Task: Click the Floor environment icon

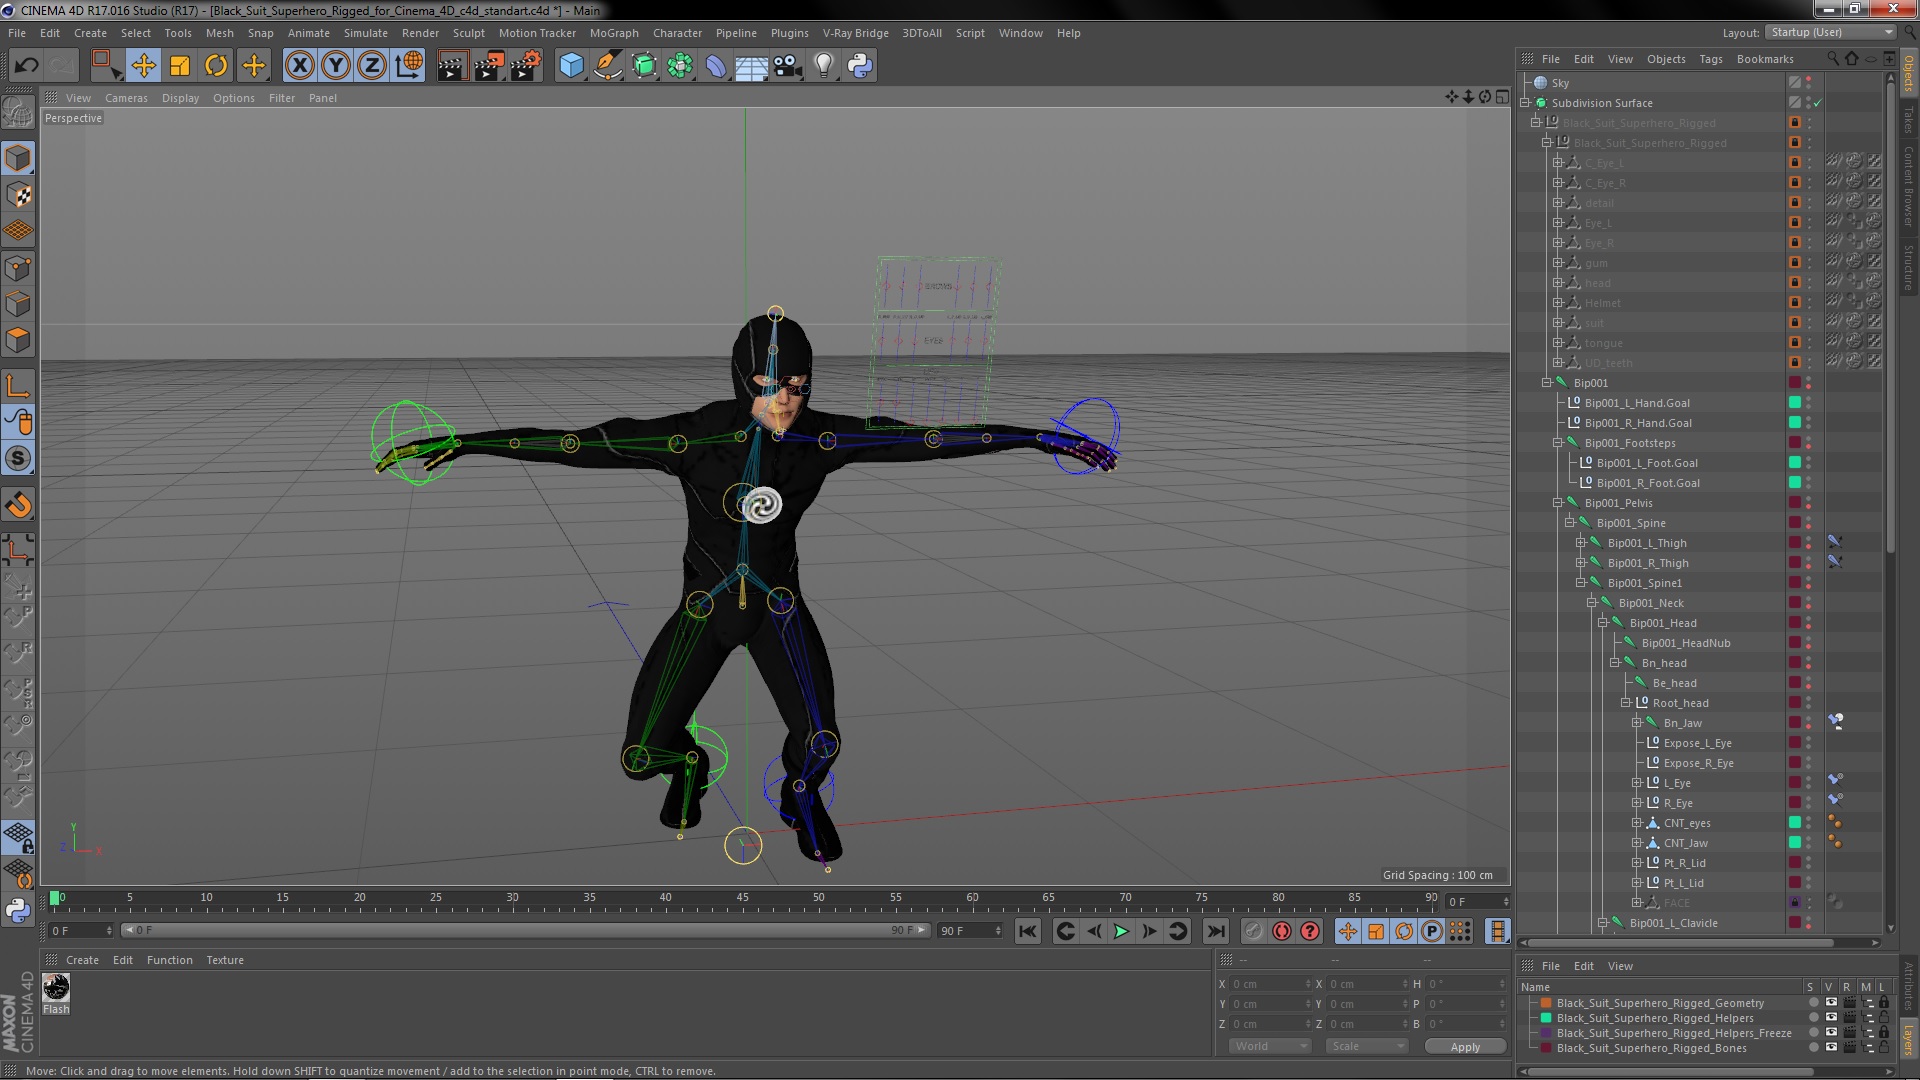Action: point(752,66)
